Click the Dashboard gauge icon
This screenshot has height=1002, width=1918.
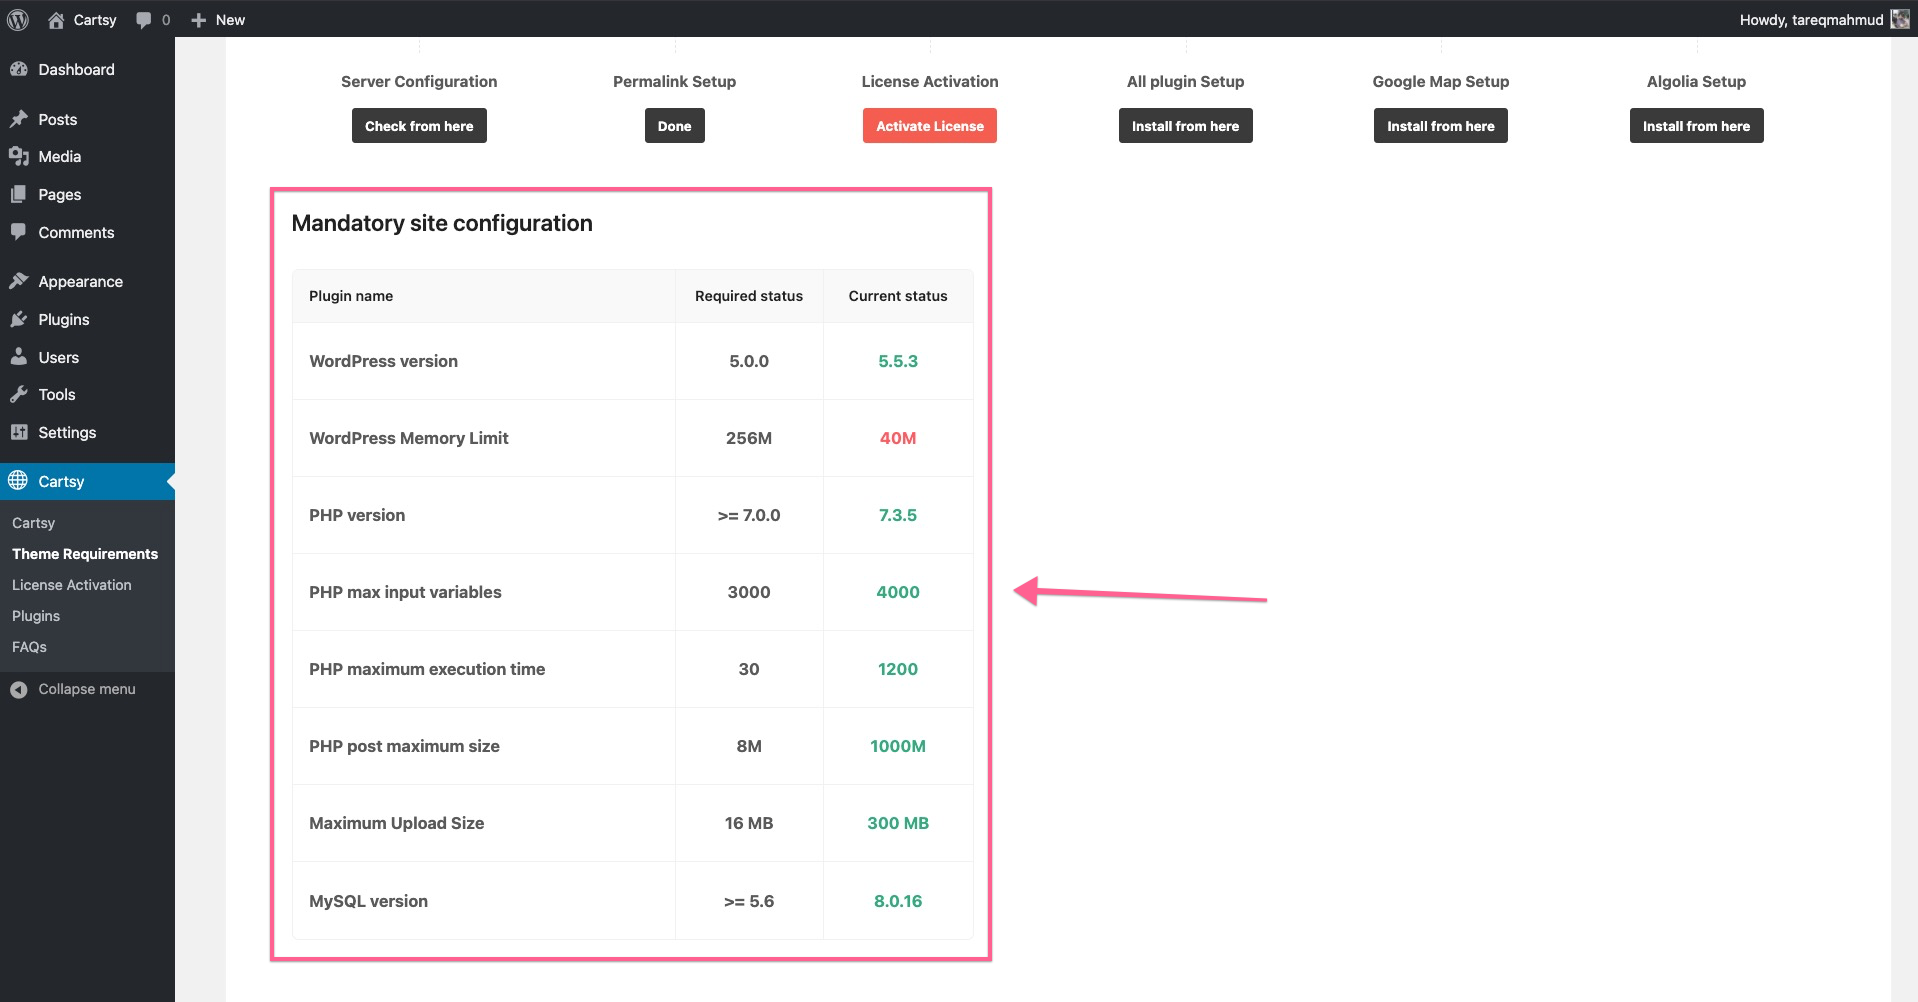(x=18, y=69)
